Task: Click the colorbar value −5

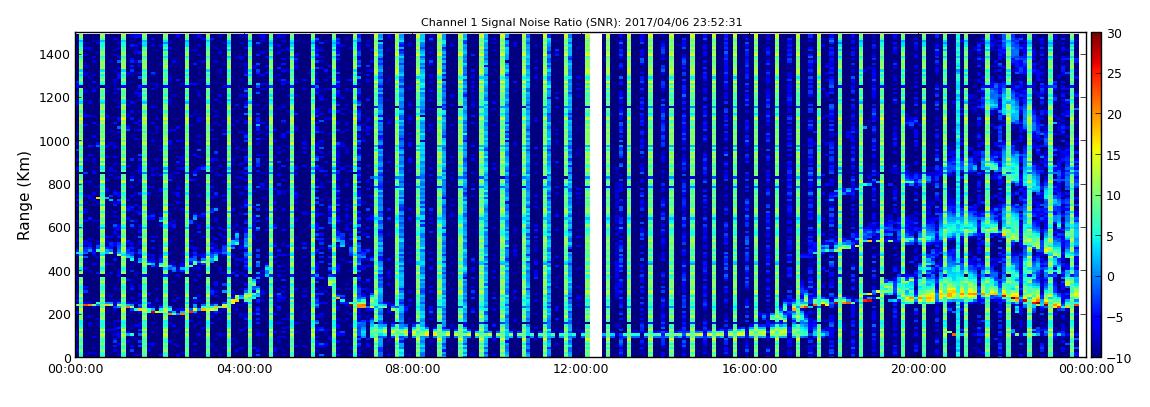Action: pos(1115,318)
